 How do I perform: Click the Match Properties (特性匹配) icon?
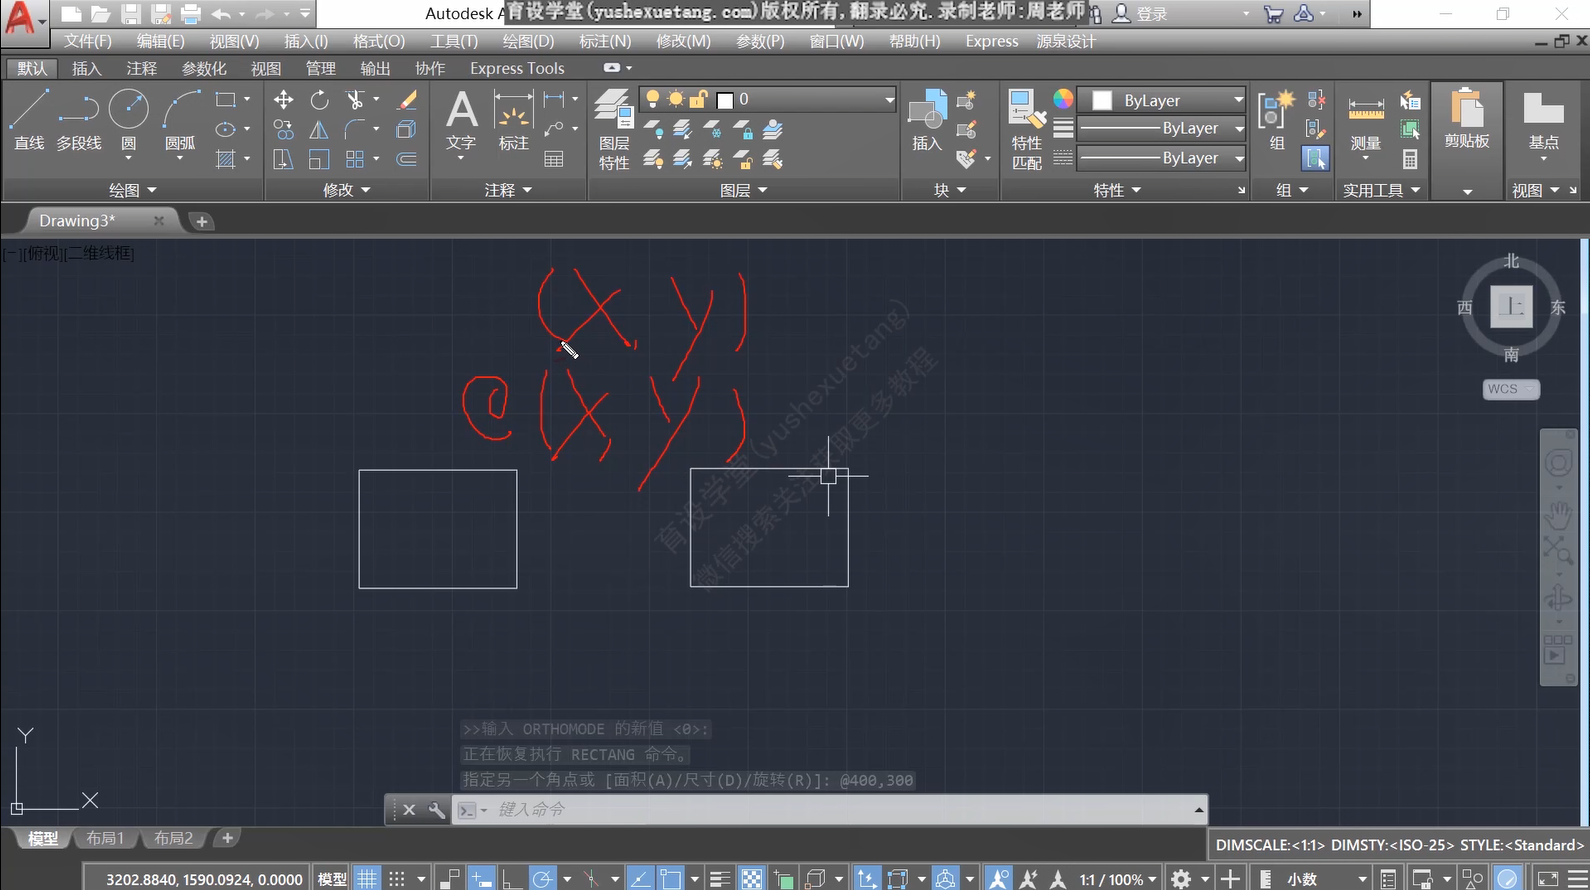pyautogui.click(x=1027, y=129)
